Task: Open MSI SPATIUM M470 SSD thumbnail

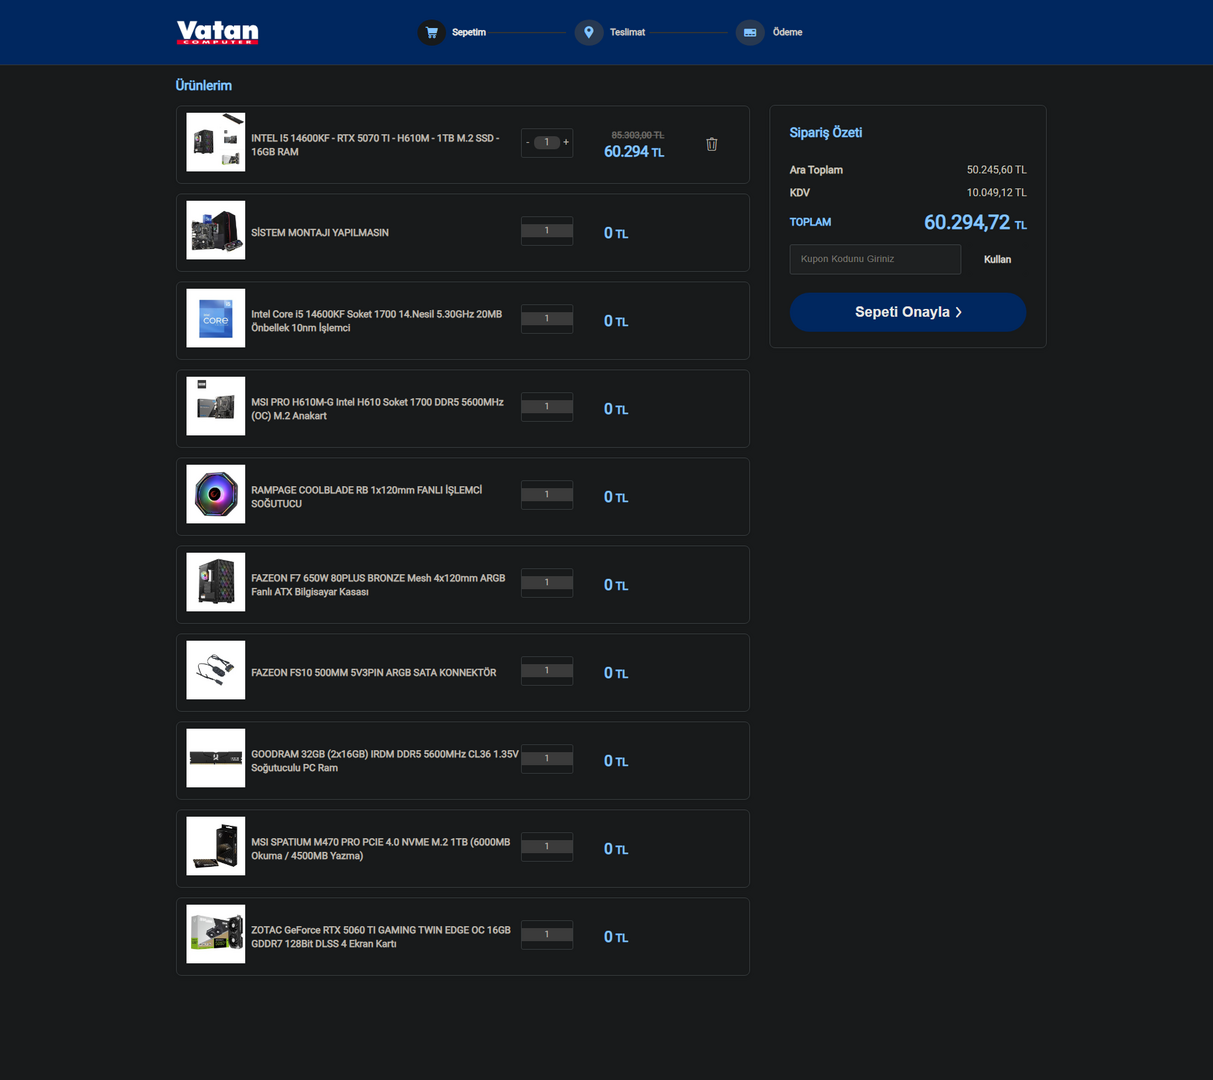Action: point(216,846)
